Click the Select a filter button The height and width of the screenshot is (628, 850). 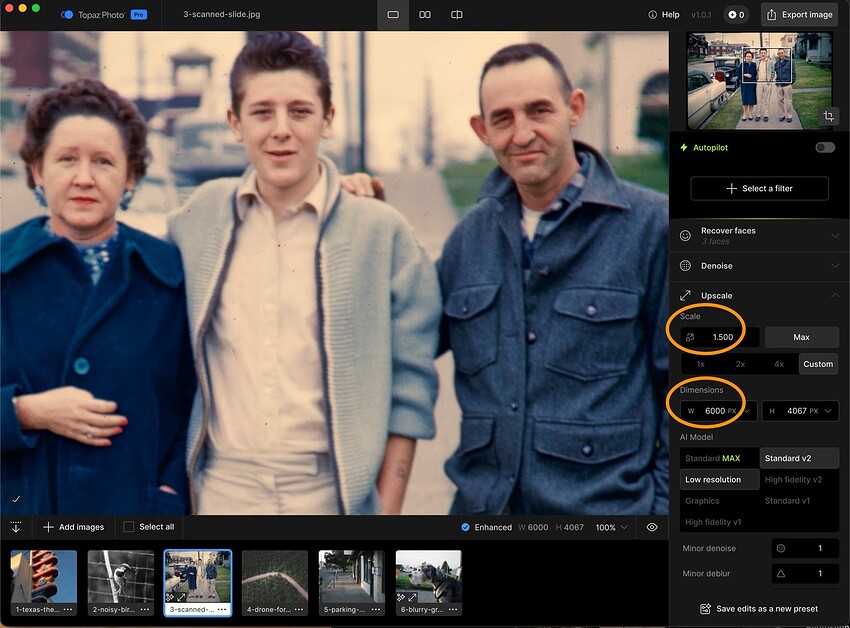[x=758, y=188]
